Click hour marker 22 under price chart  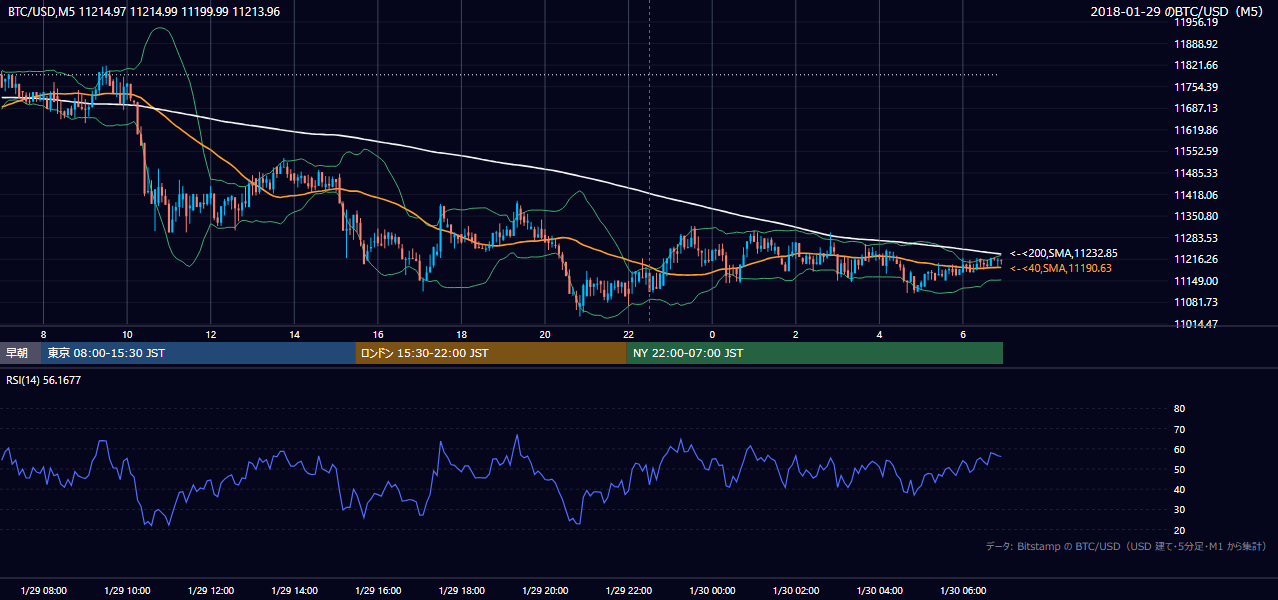coord(628,334)
